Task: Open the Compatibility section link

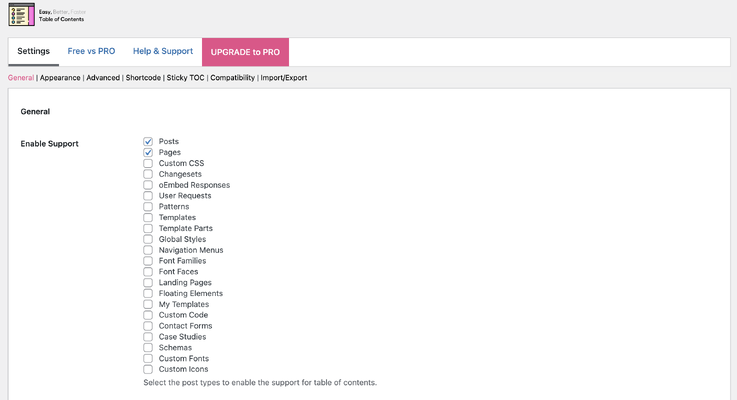Action: 232,77
